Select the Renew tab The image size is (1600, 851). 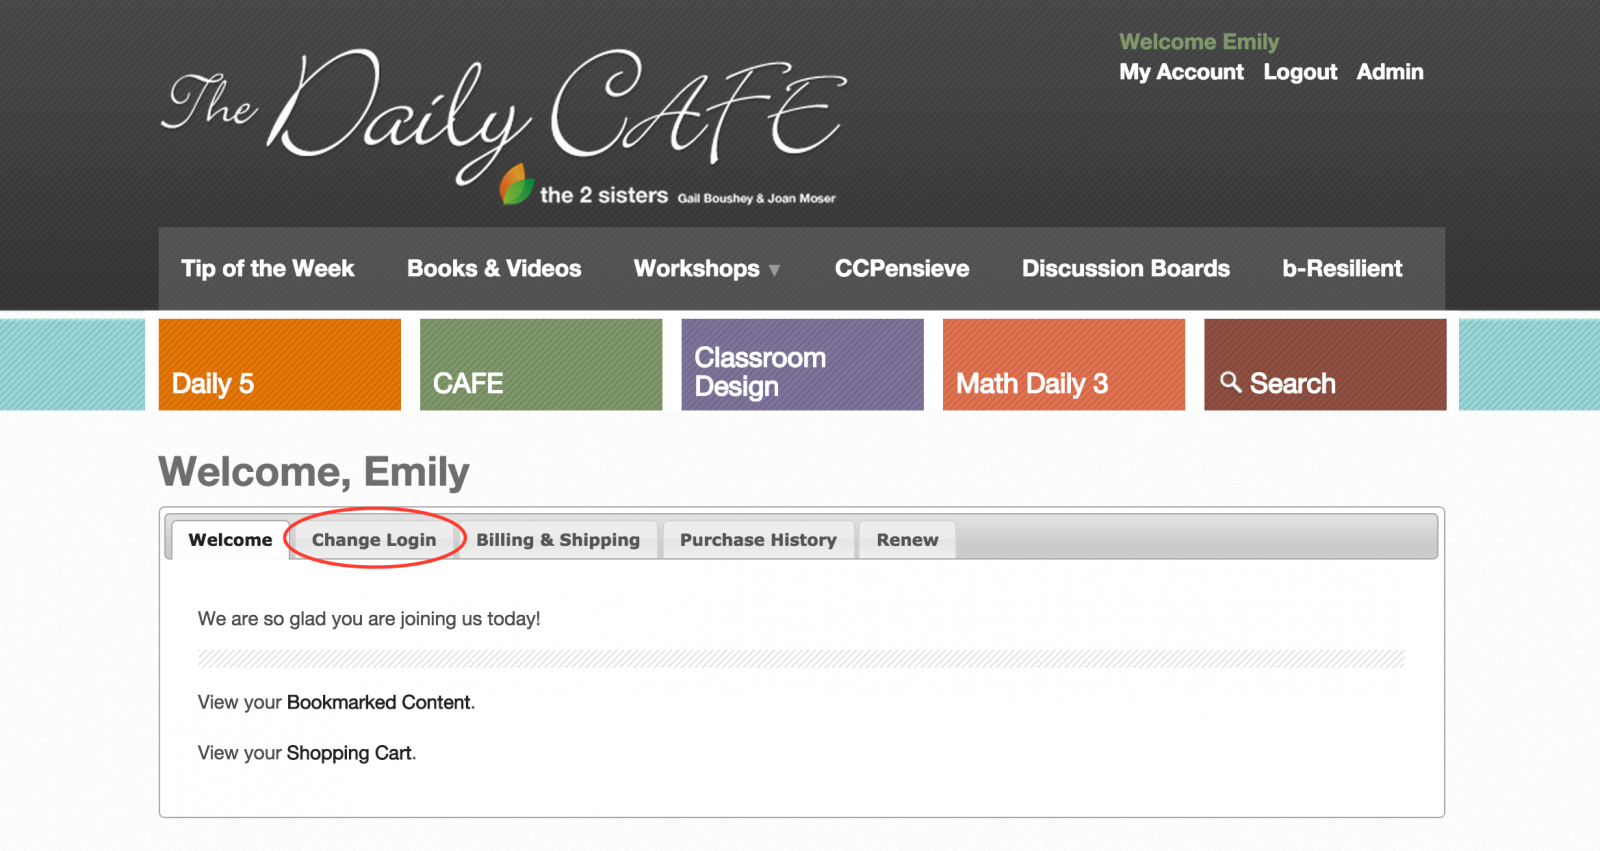click(907, 540)
